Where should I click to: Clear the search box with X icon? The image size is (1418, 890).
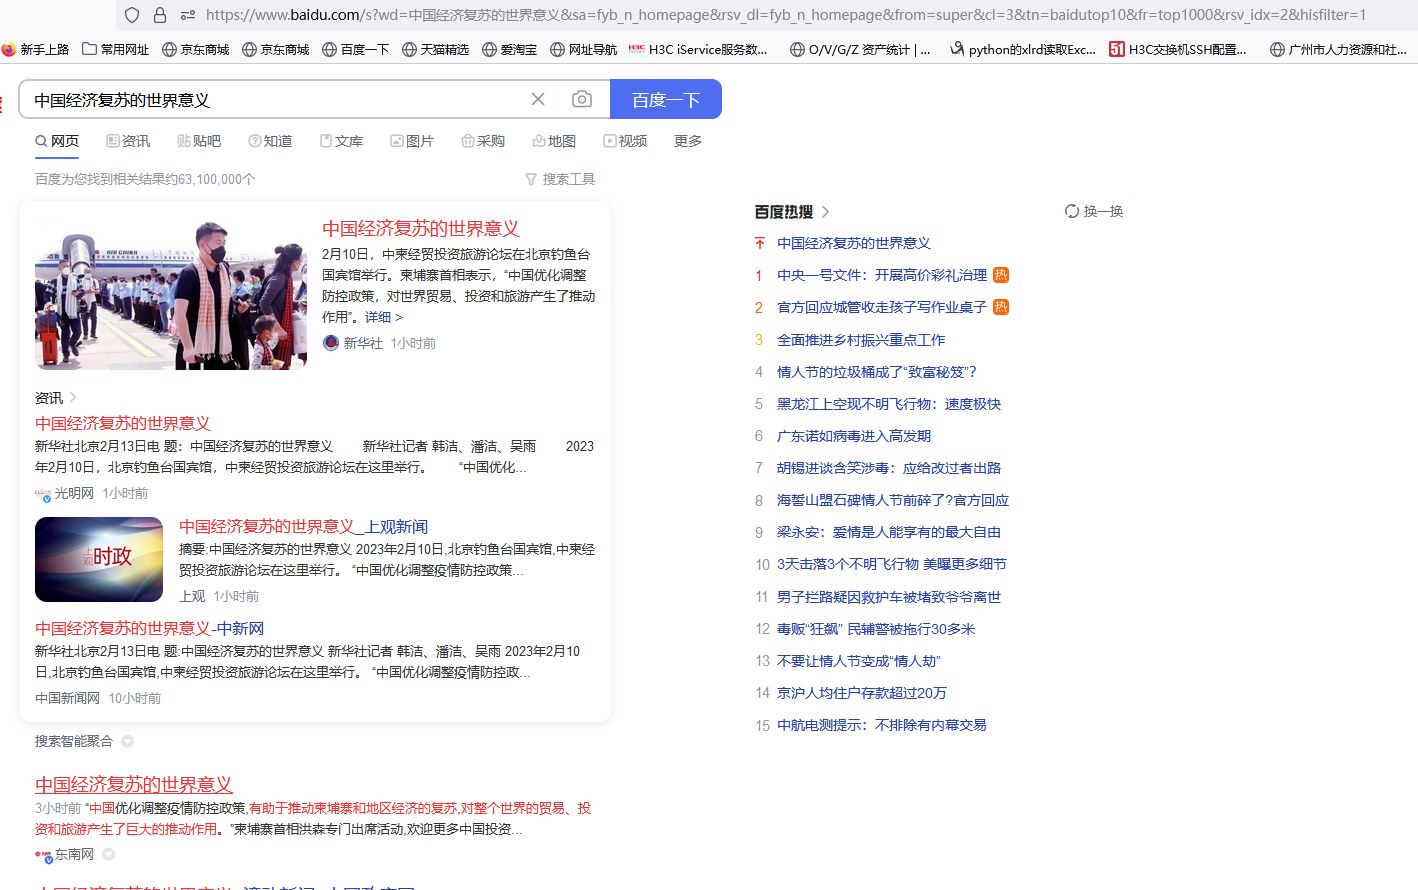pyautogui.click(x=538, y=99)
